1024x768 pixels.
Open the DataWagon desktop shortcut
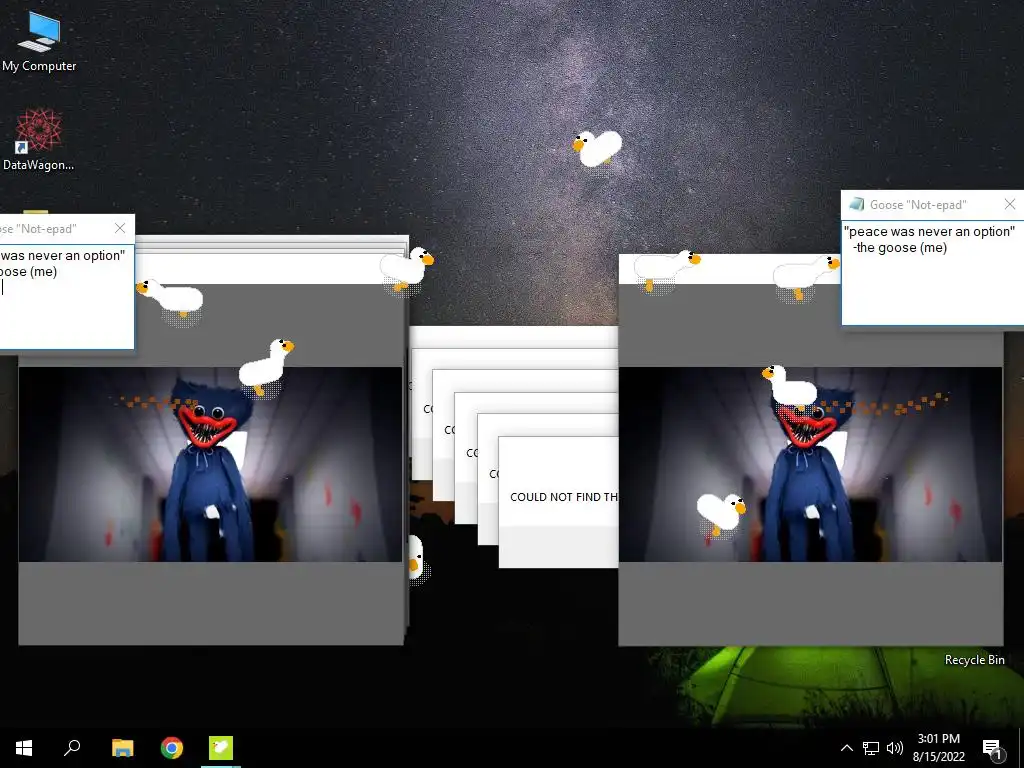(39, 140)
